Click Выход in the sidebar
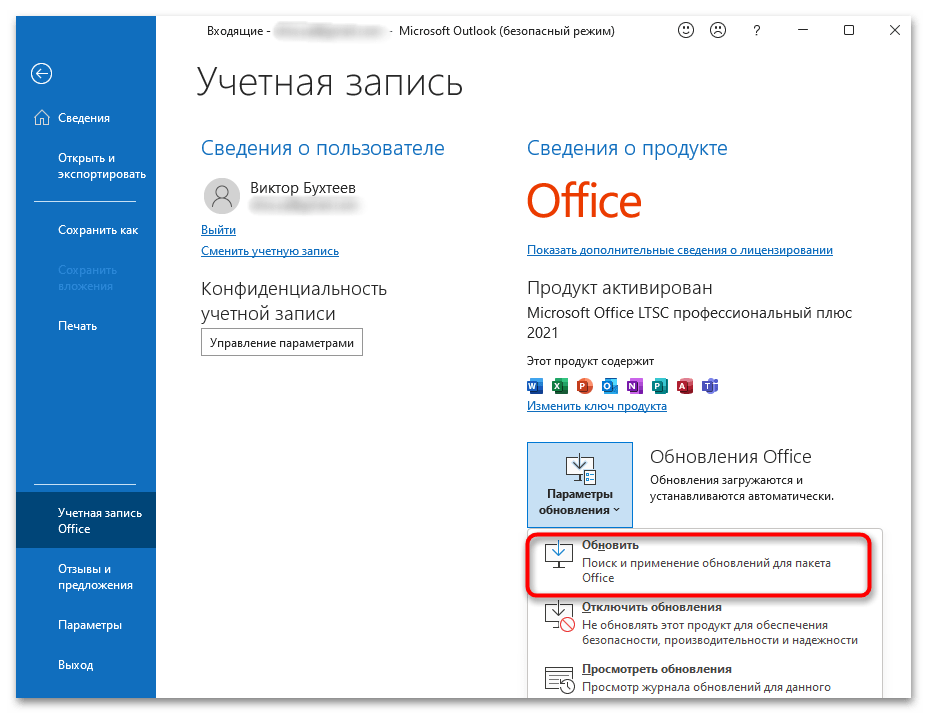 (86, 665)
